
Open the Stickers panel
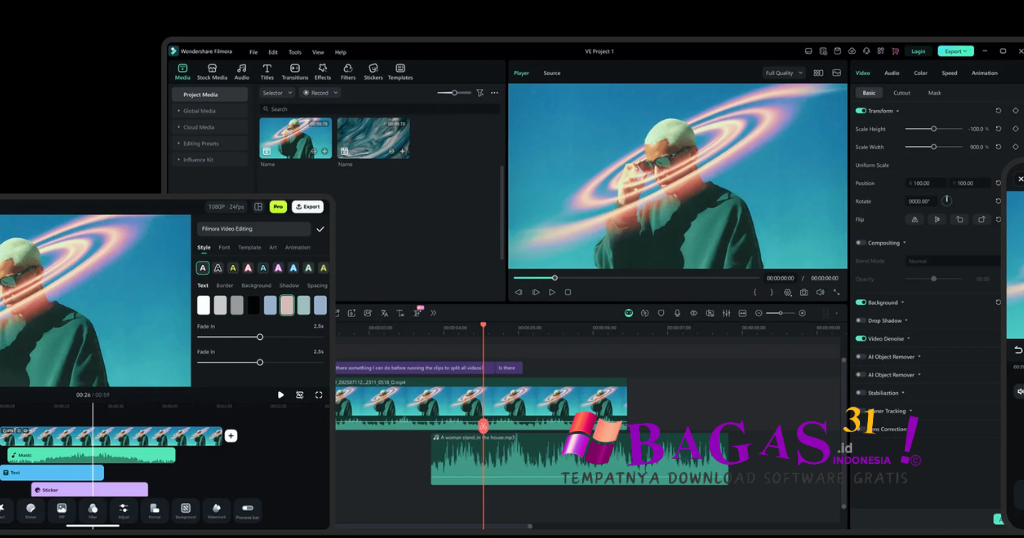point(373,72)
